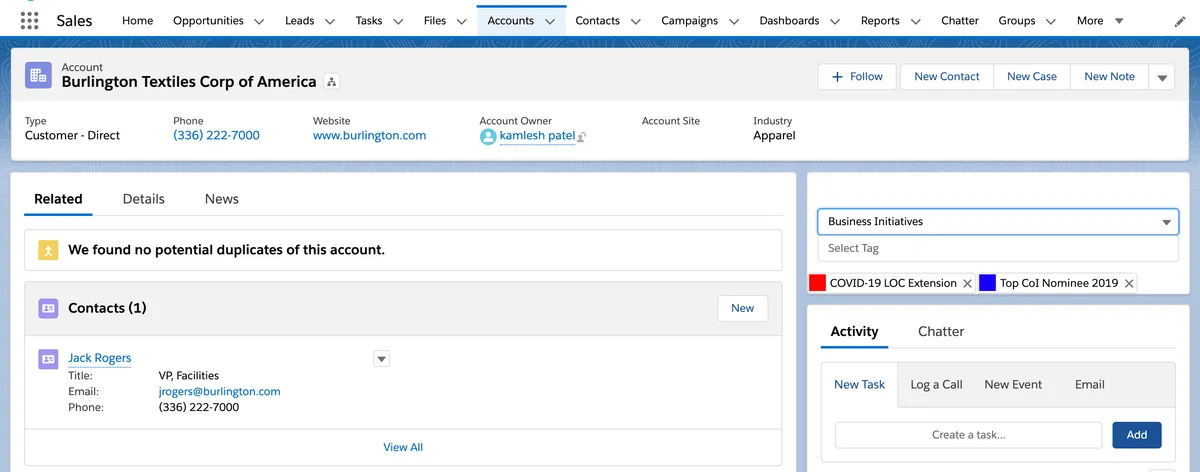Open the More navigation dropdown
This screenshot has height=472, width=1200.
pyautogui.click(x=1102, y=21)
